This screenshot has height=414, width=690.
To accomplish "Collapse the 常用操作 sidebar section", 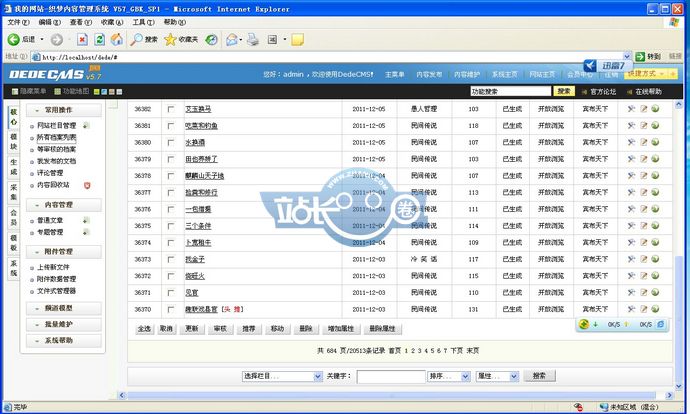I will 63,110.
